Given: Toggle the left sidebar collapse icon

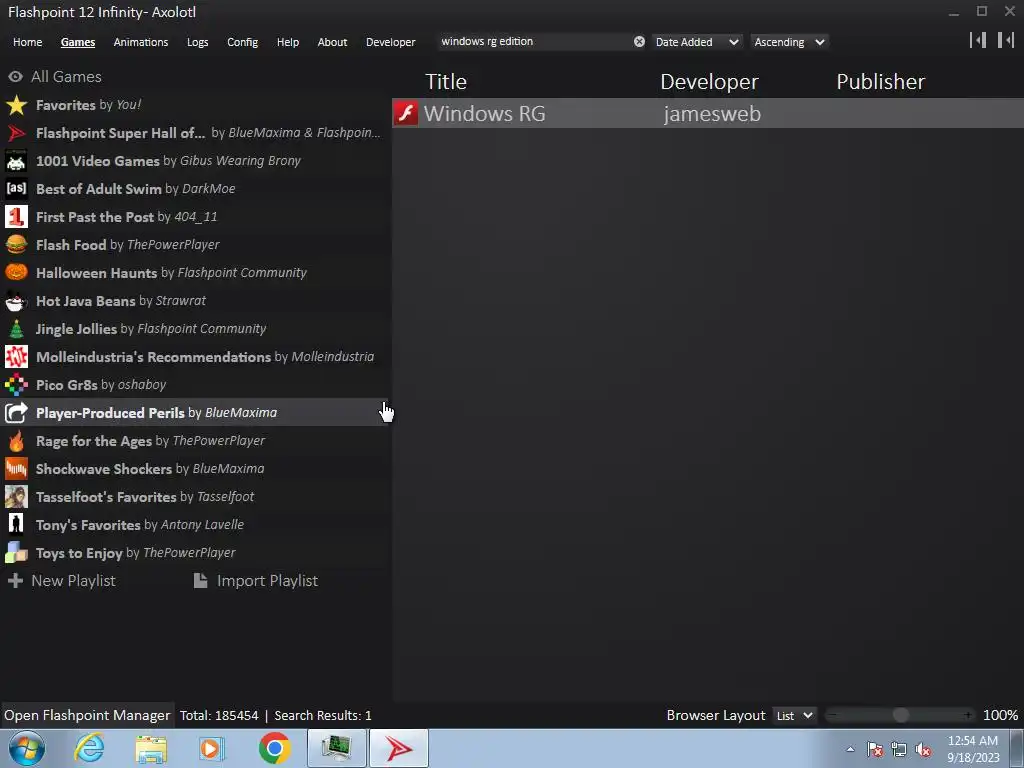Looking at the screenshot, I should [x=978, y=40].
